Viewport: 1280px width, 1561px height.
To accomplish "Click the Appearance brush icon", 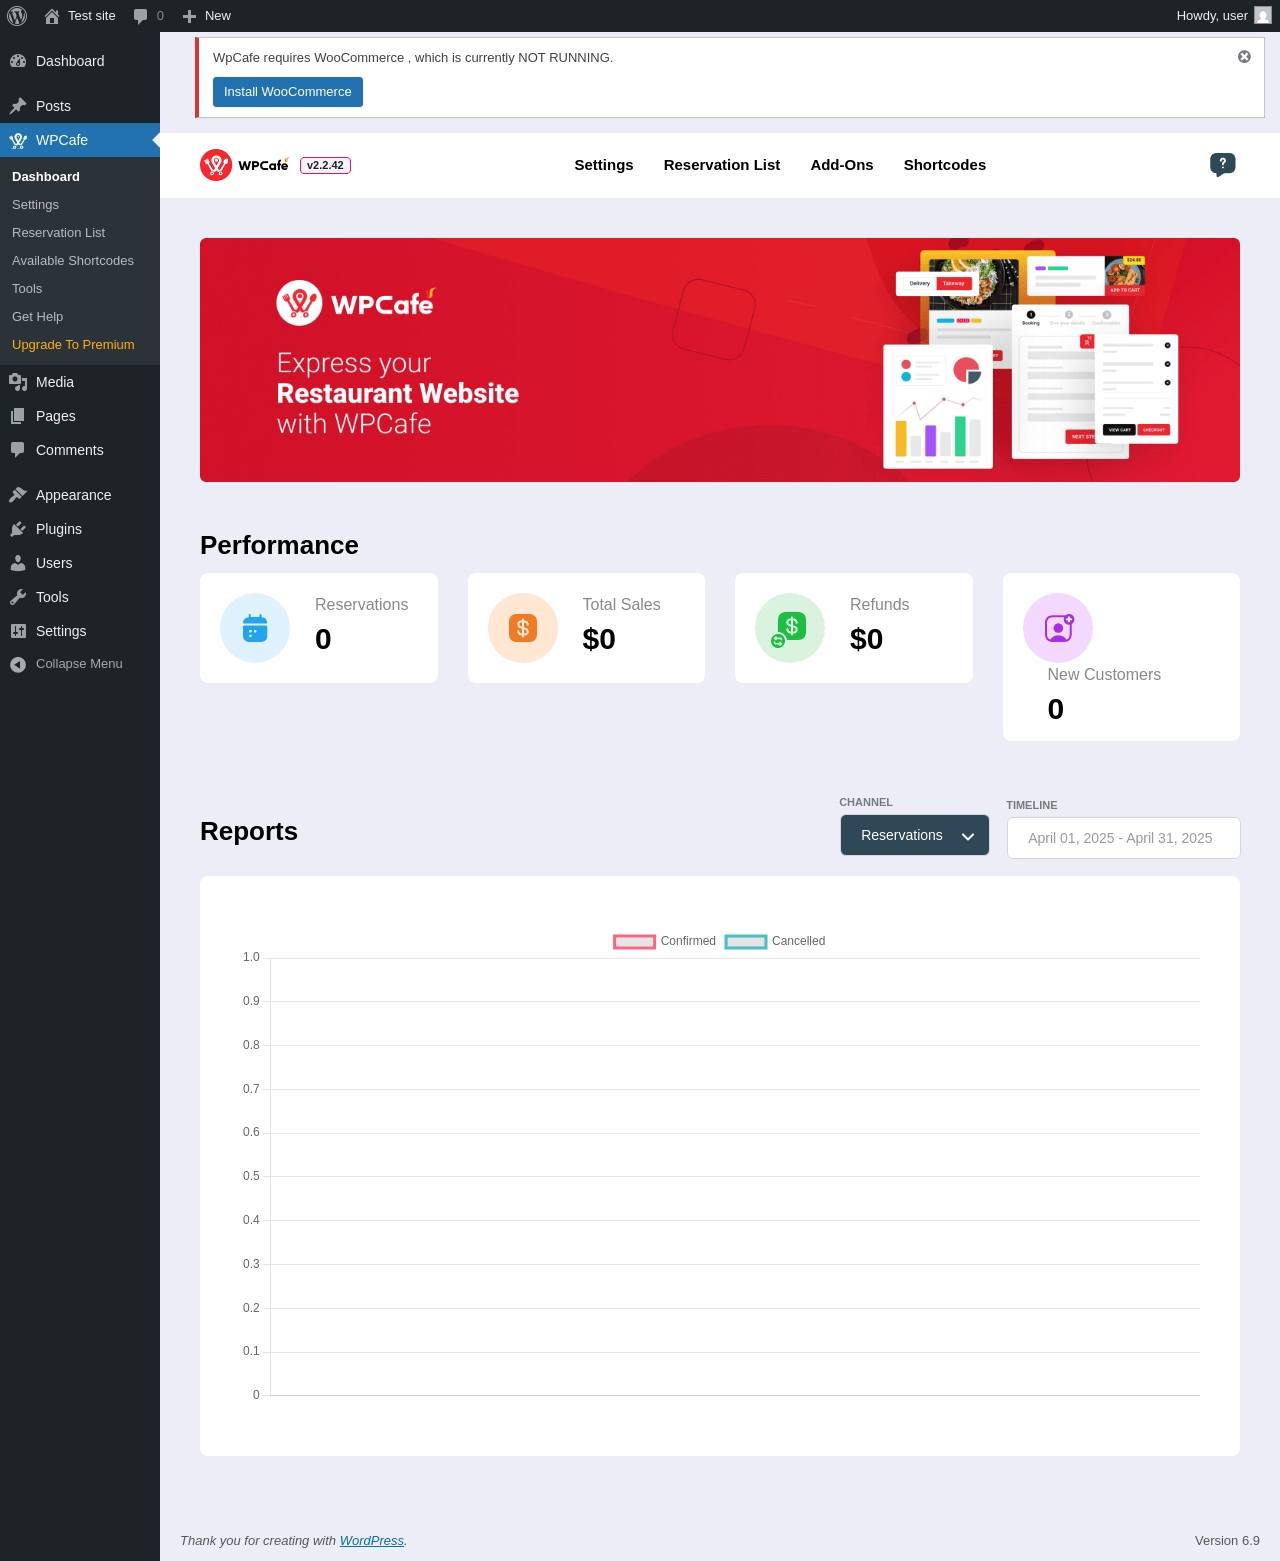I will click(x=18, y=495).
